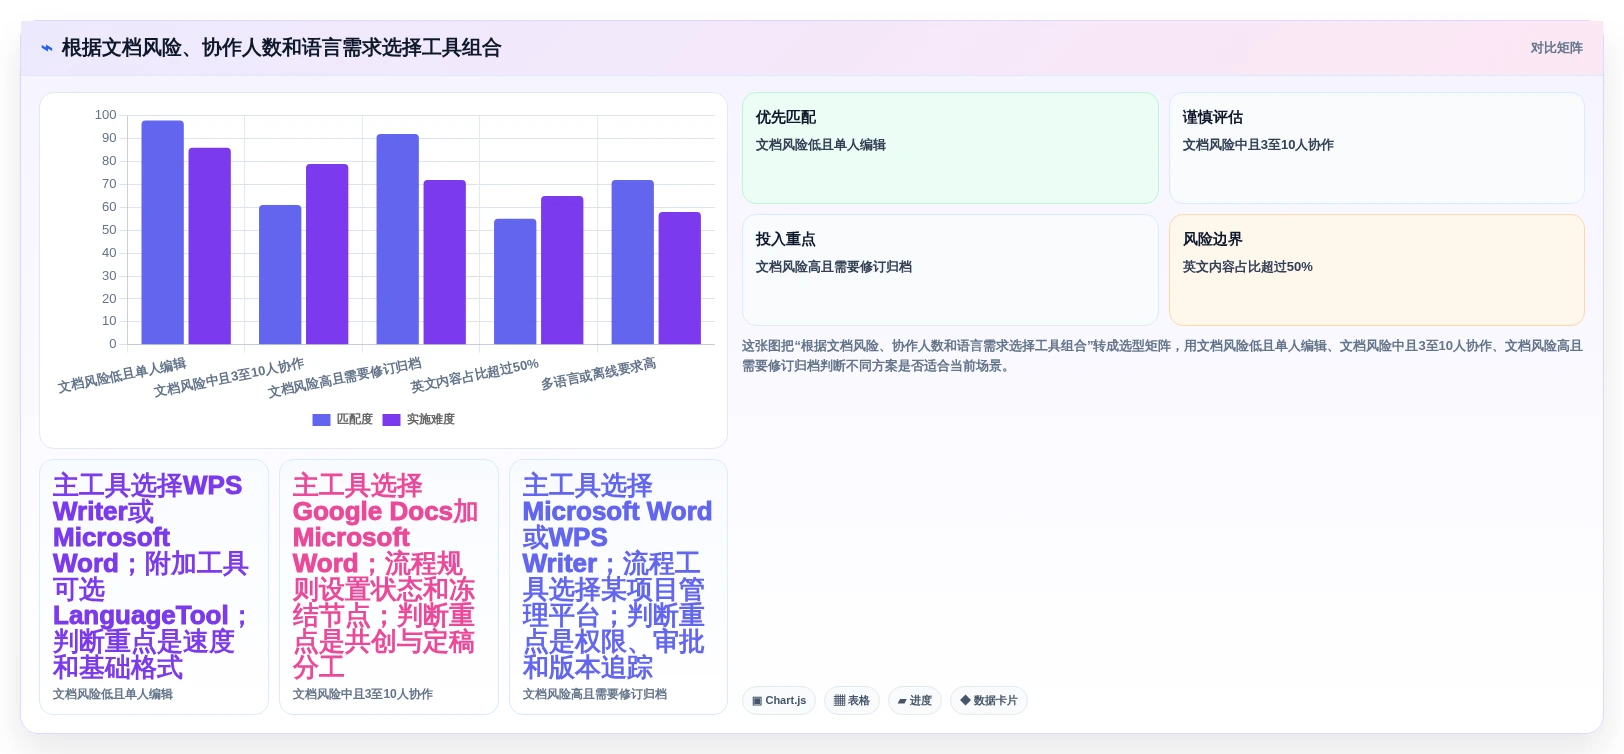Screen dimensions: 1624x754
Task: Click the 实施难度 bar for 英文内容占比超过50%
Action: point(562,270)
